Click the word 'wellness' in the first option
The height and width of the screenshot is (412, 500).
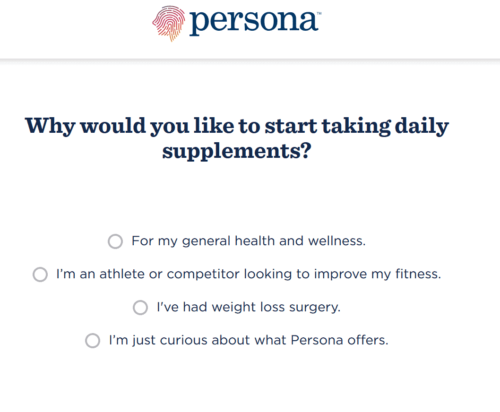tap(335, 241)
